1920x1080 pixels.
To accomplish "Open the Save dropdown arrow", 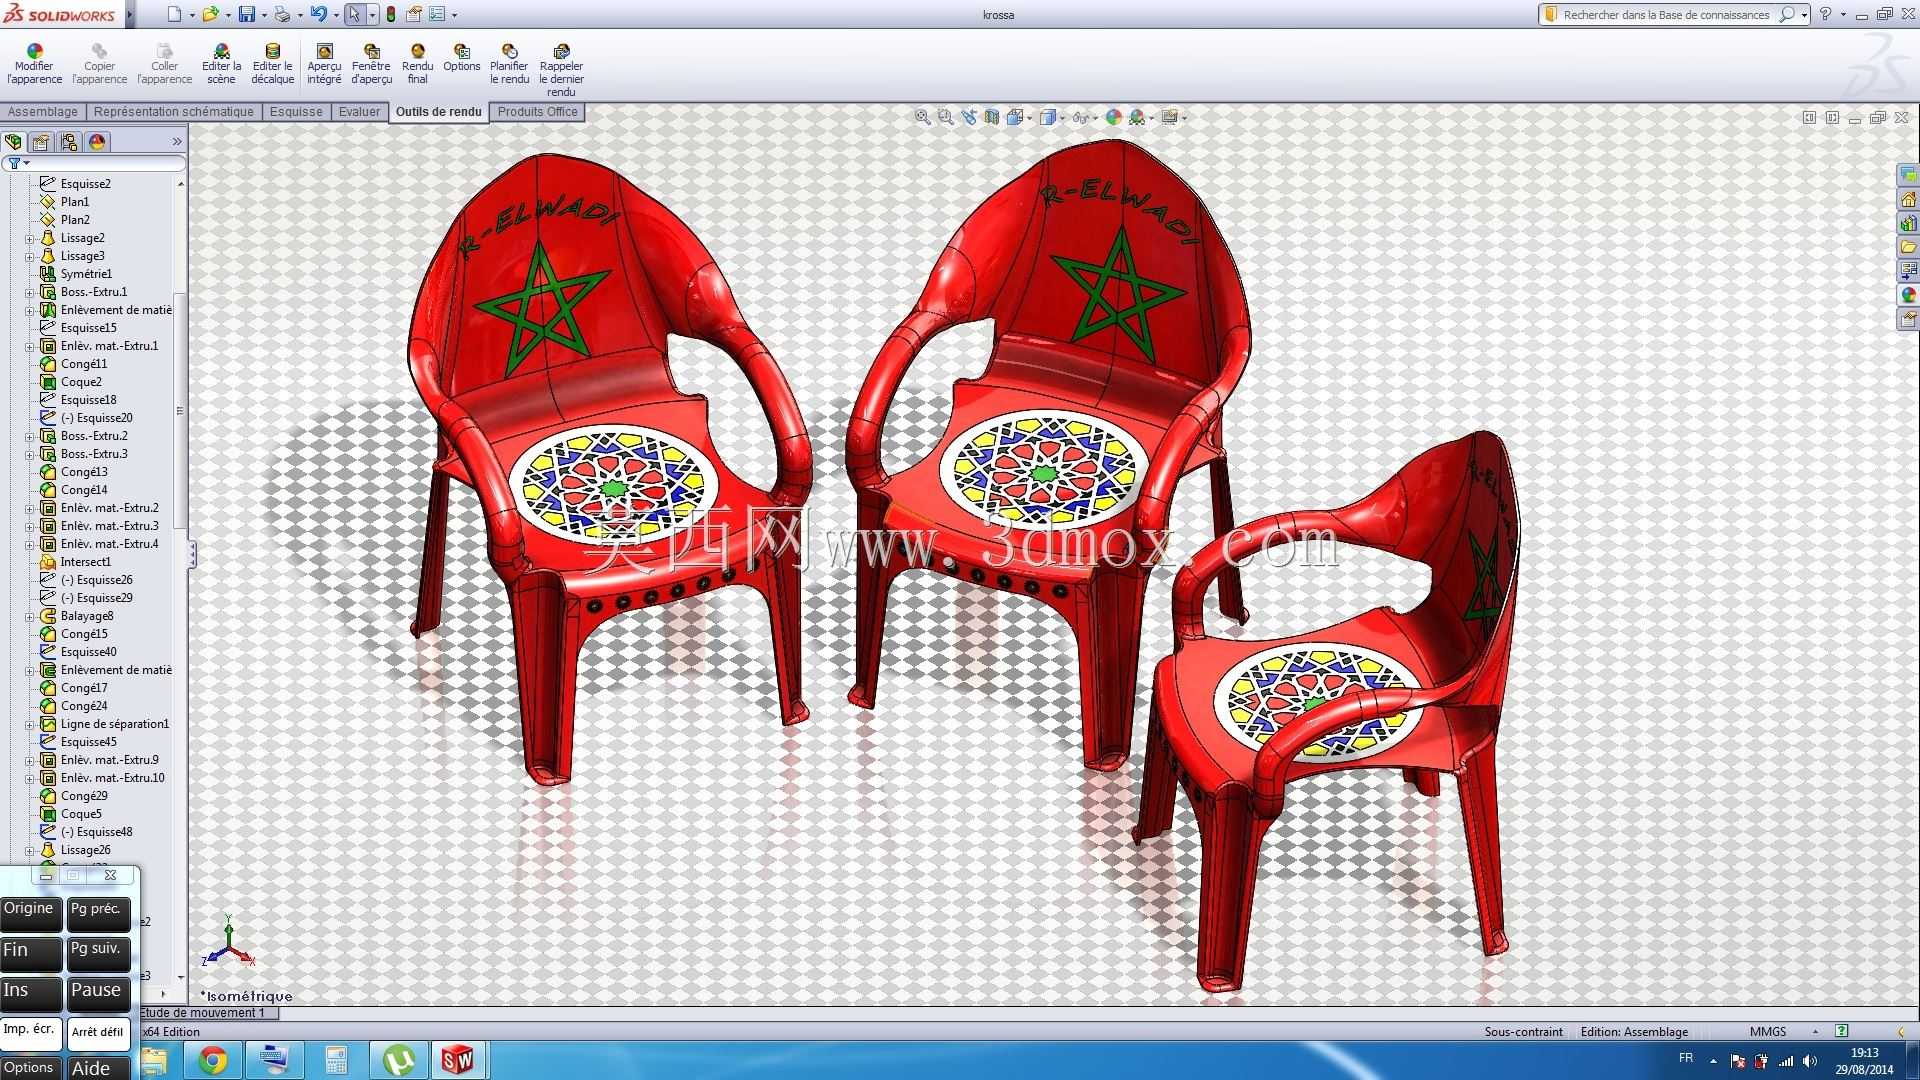I will pos(264,15).
